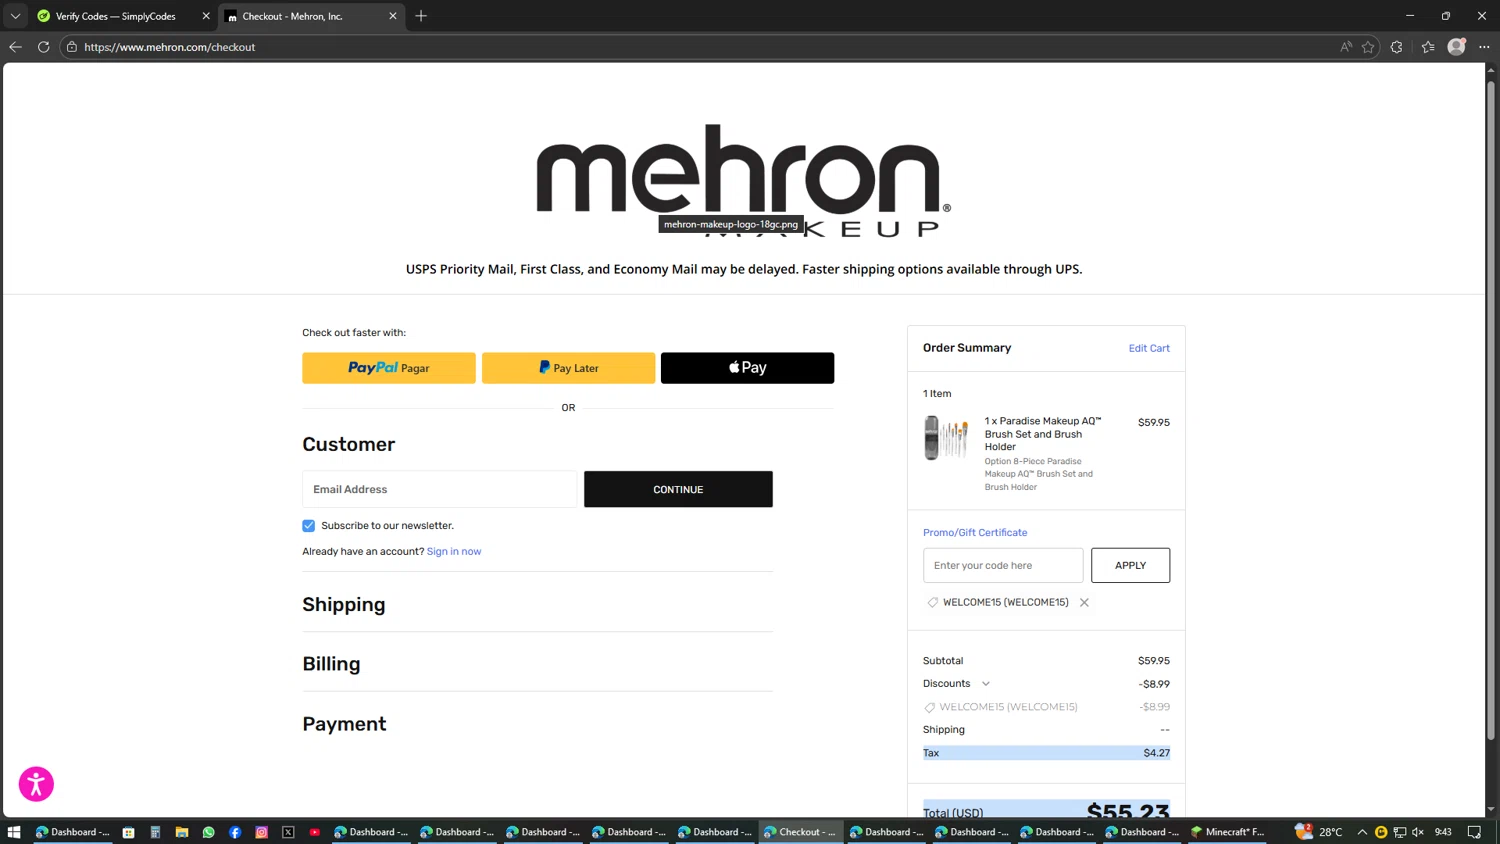Focus the Email Address field
Image resolution: width=1500 pixels, height=844 pixels.
click(x=439, y=489)
